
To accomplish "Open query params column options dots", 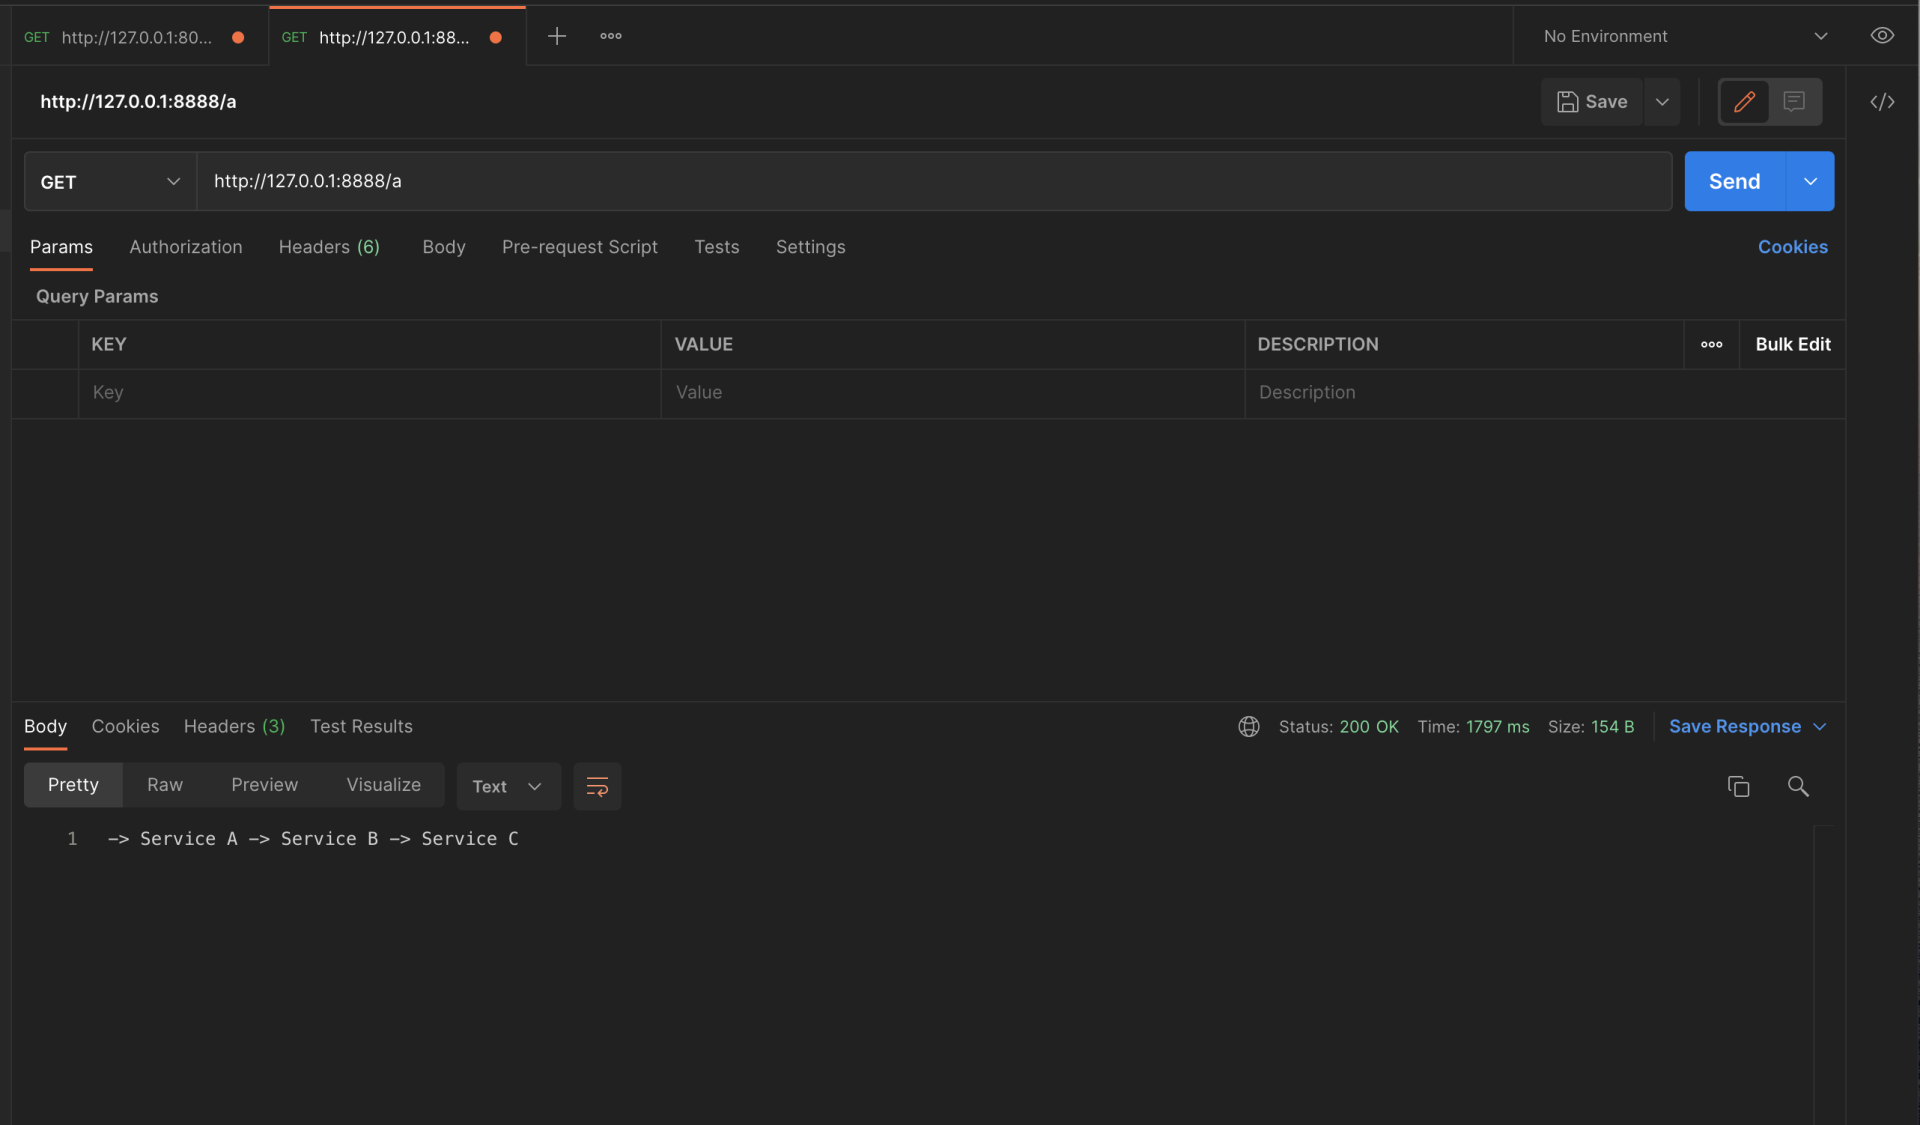I will pyautogui.click(x=1711, y=345).
